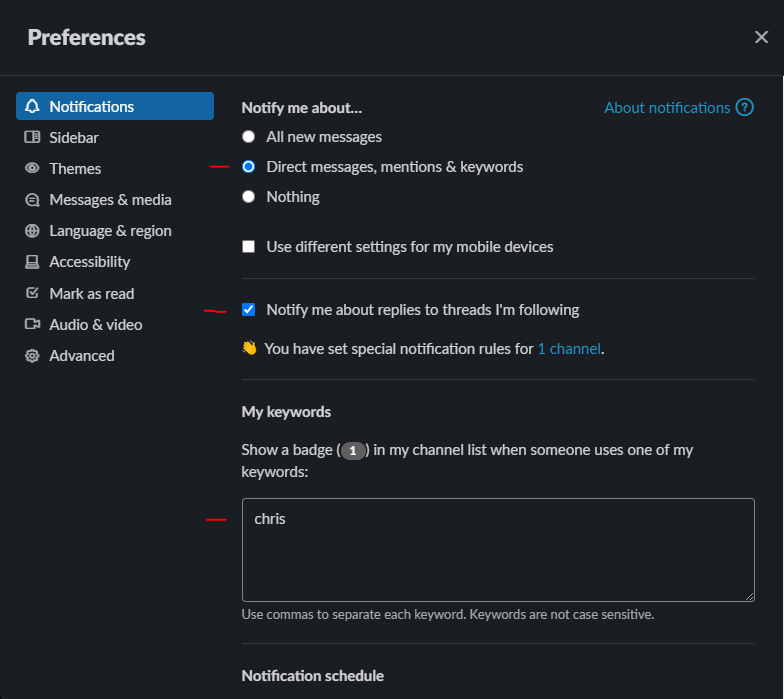Click the Messages & media icon

(32, 200)
